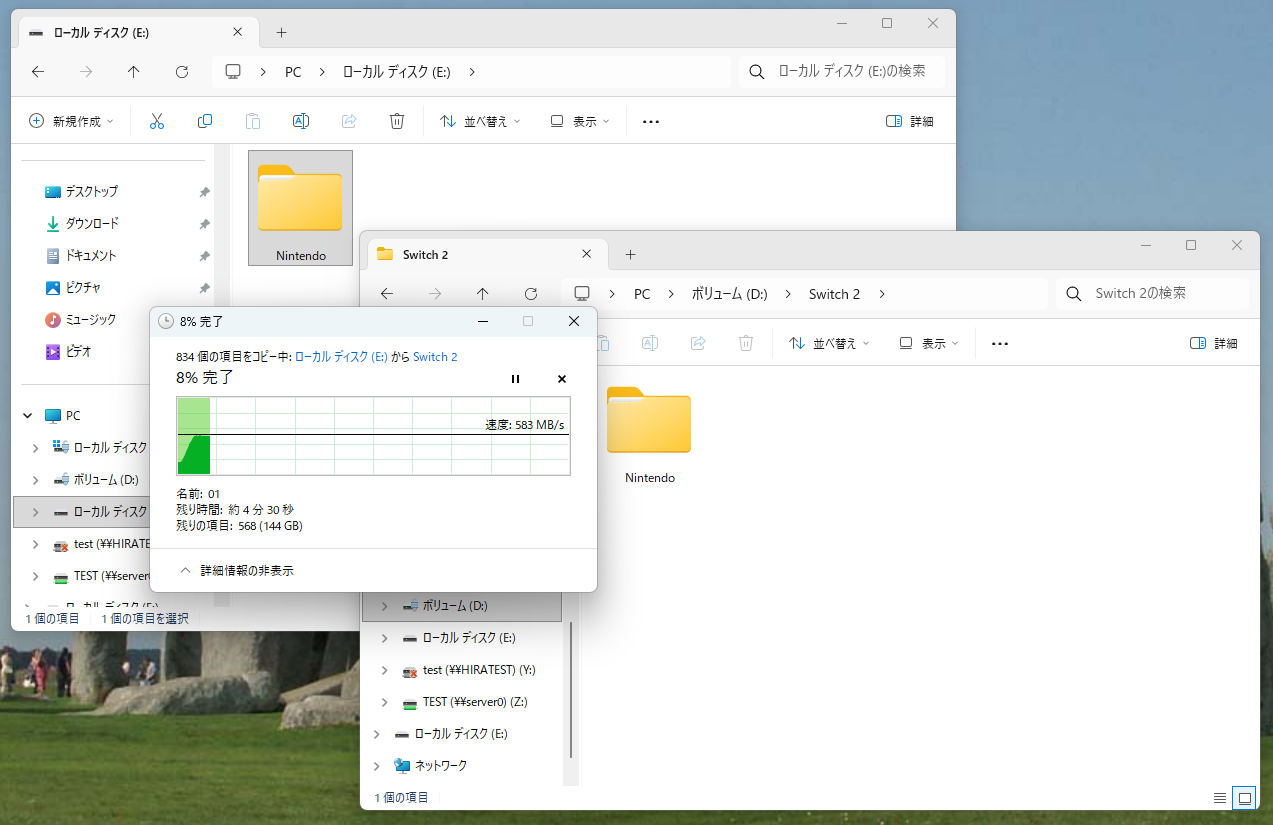Switch to large icons view in Switch 2 window

(x=1244, y=797)
